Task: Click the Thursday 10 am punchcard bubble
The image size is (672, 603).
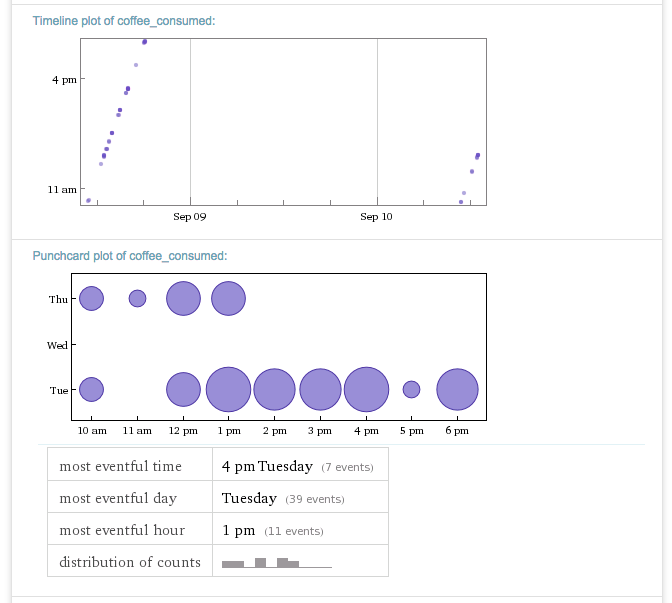Action: 91,298
